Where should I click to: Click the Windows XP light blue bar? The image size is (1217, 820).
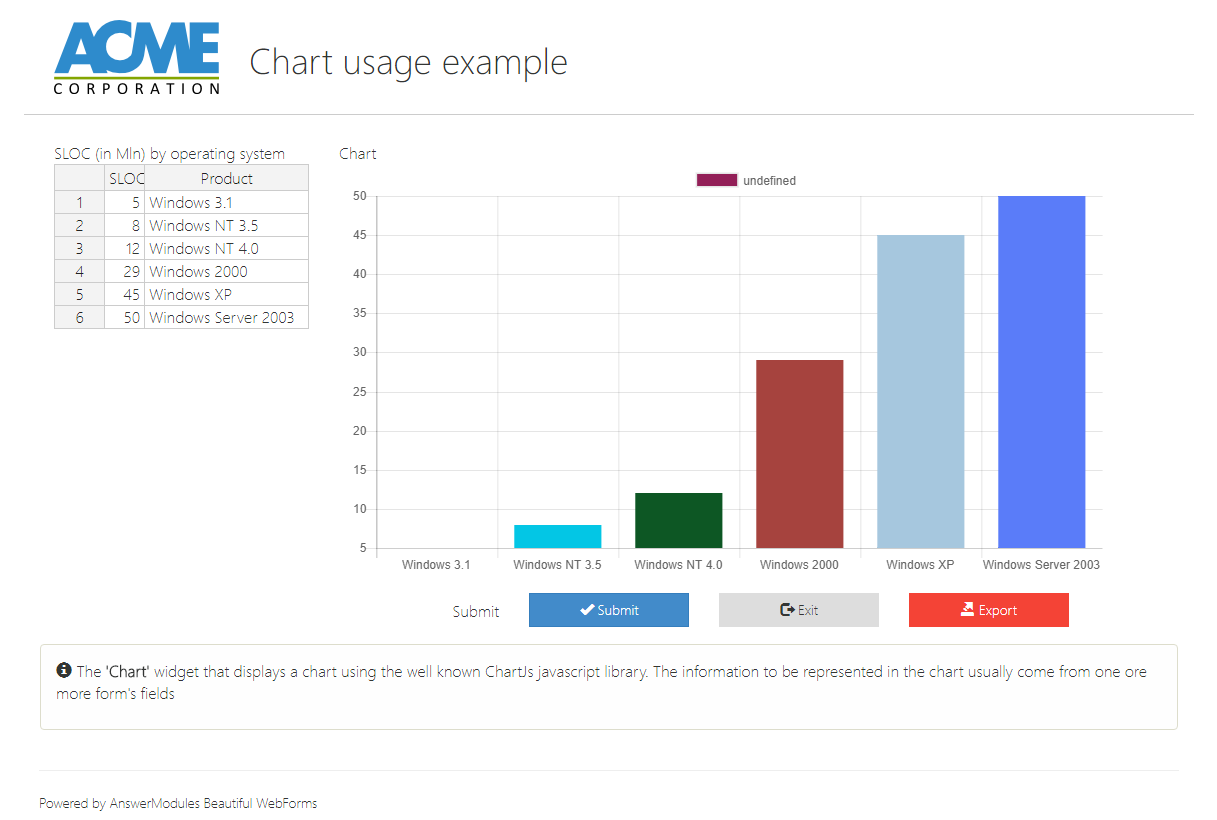(x=920, y=391)
